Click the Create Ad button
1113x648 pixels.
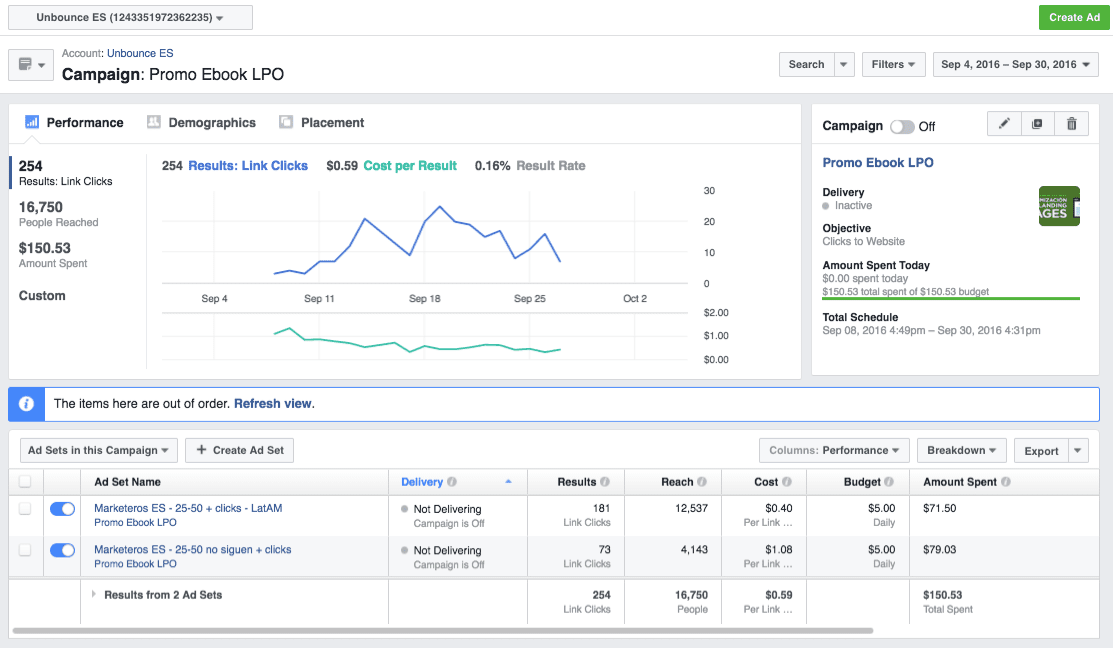point(1074,18)
